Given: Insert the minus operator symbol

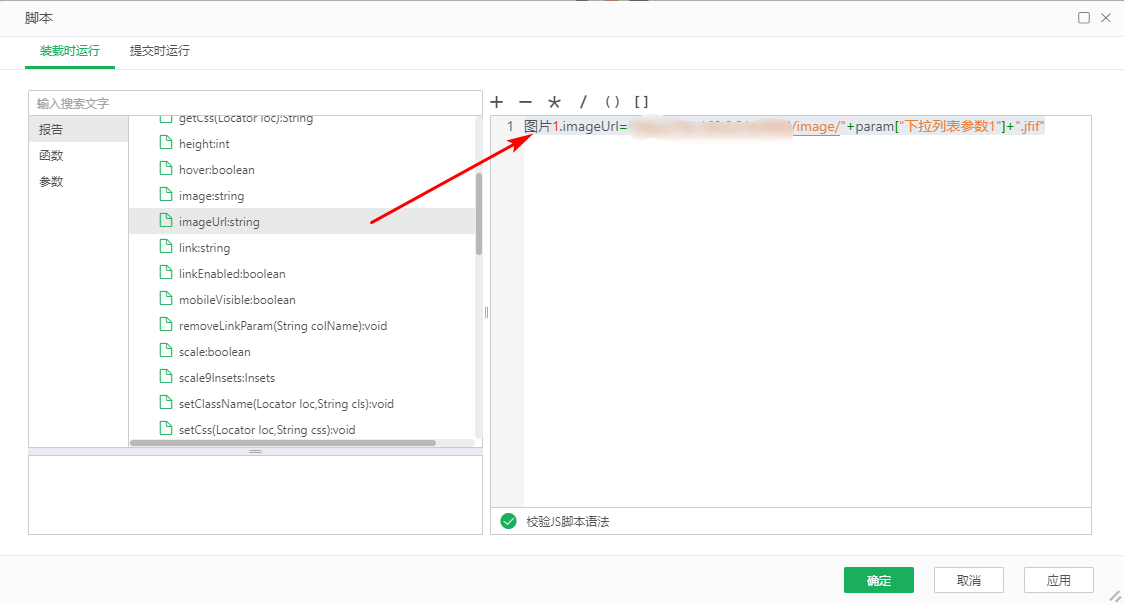Looking at the screenshot, I should pyautogui.click(x=525, y=102).
